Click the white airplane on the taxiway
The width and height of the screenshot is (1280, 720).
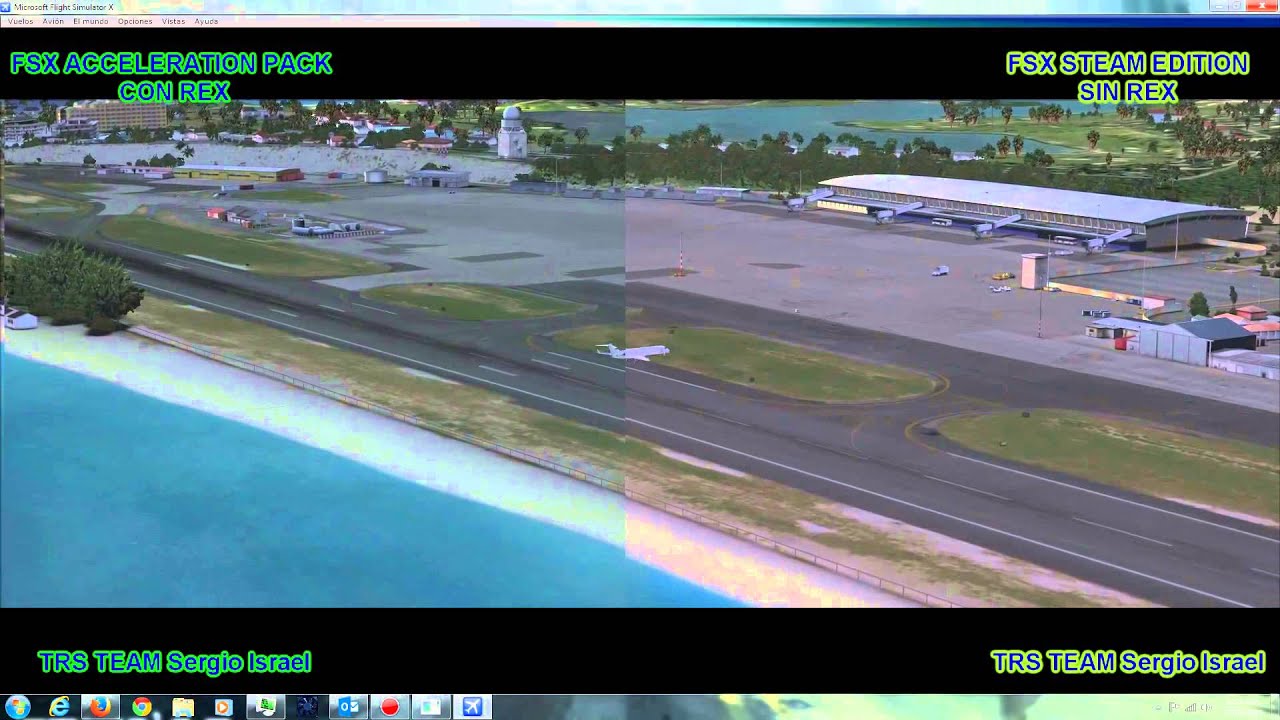[x=633, y=351]
